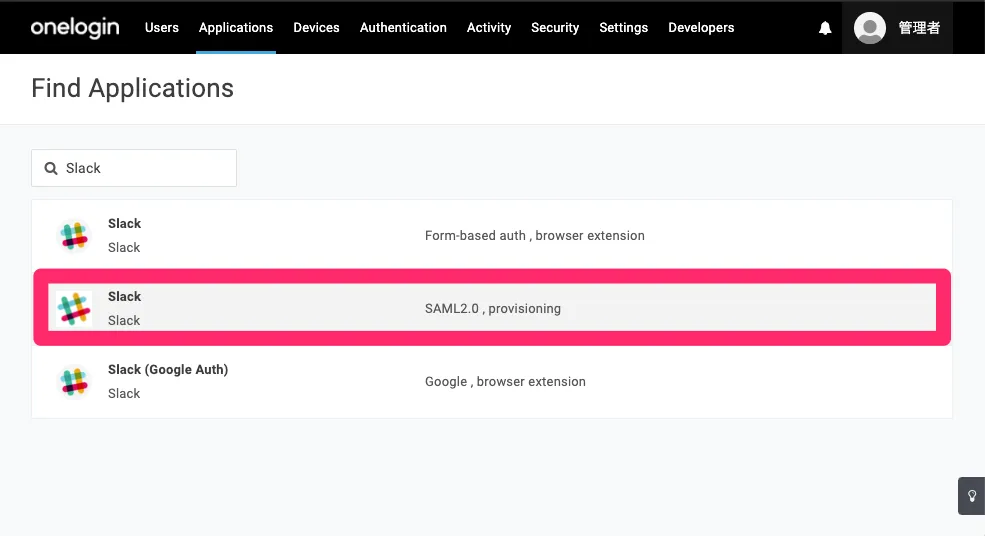The height and width of the screenshot is (536, 985).
Task: Click the user avatar icon
Action: tap(870, 28)
